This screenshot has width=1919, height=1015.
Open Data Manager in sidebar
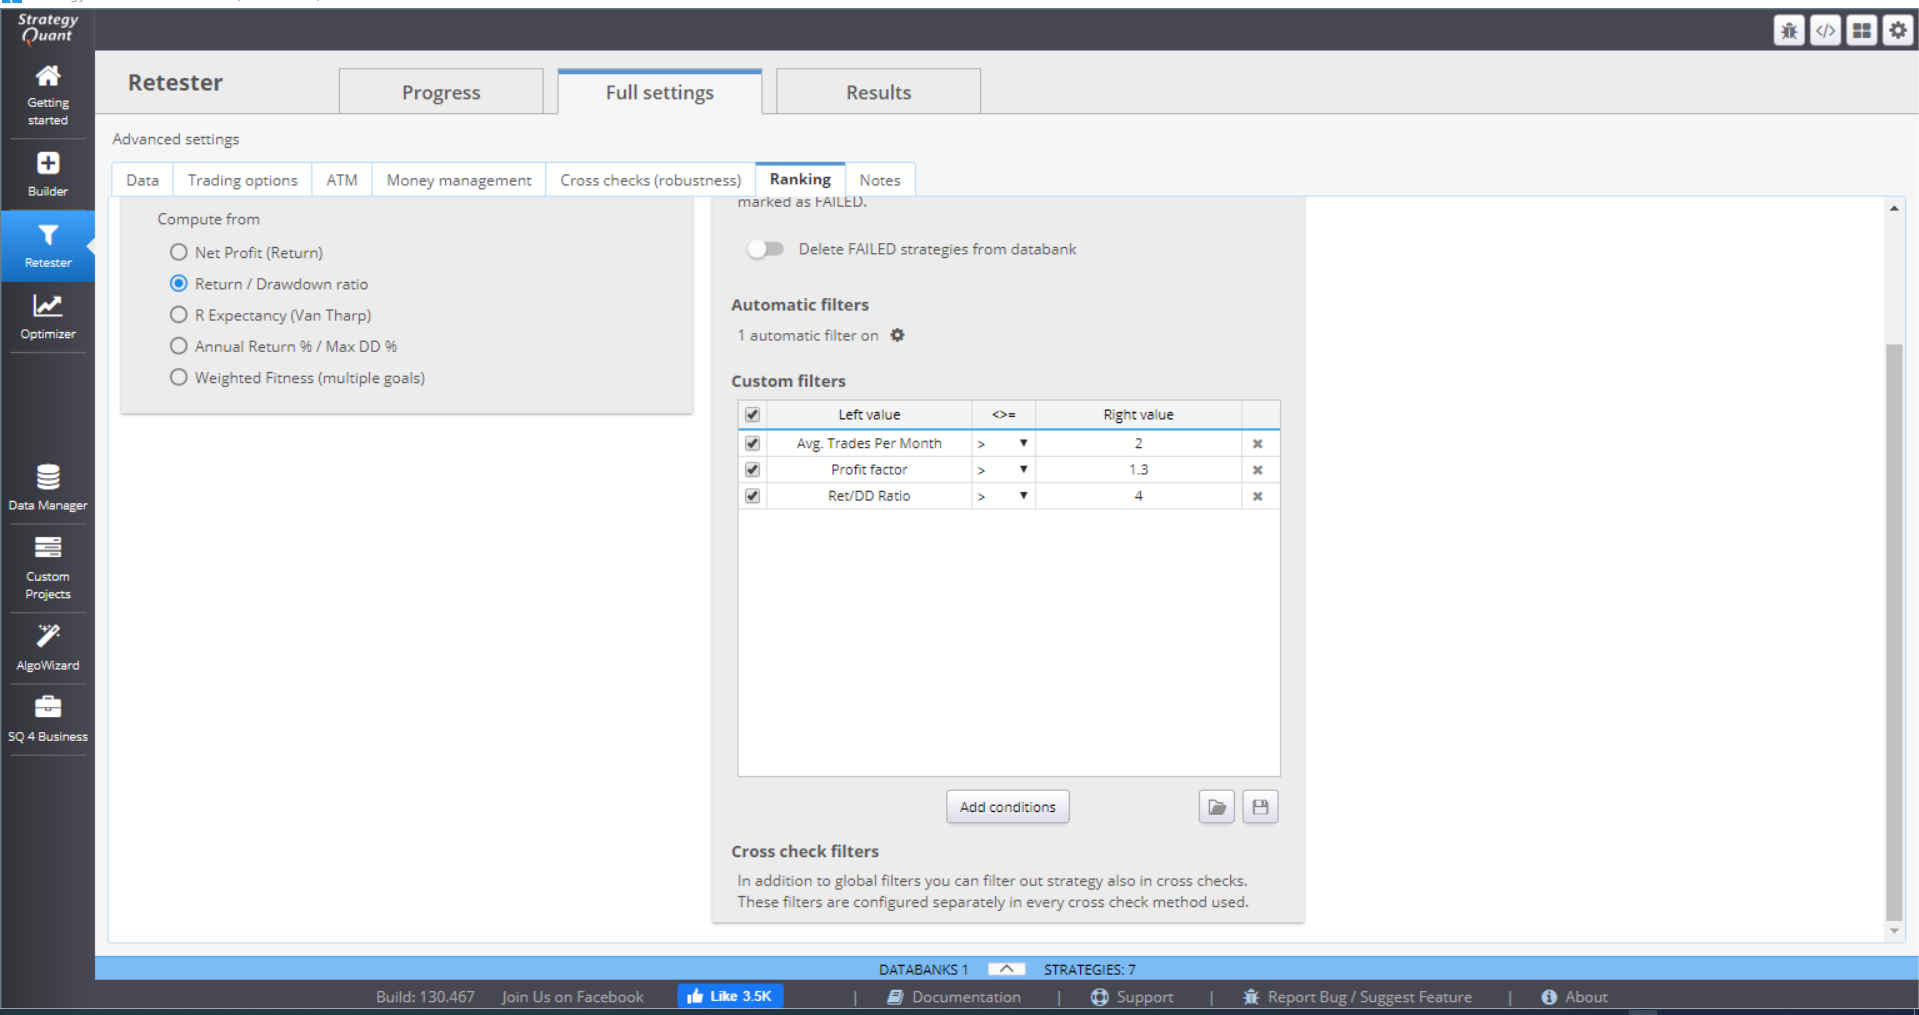(x=48, y=487)
